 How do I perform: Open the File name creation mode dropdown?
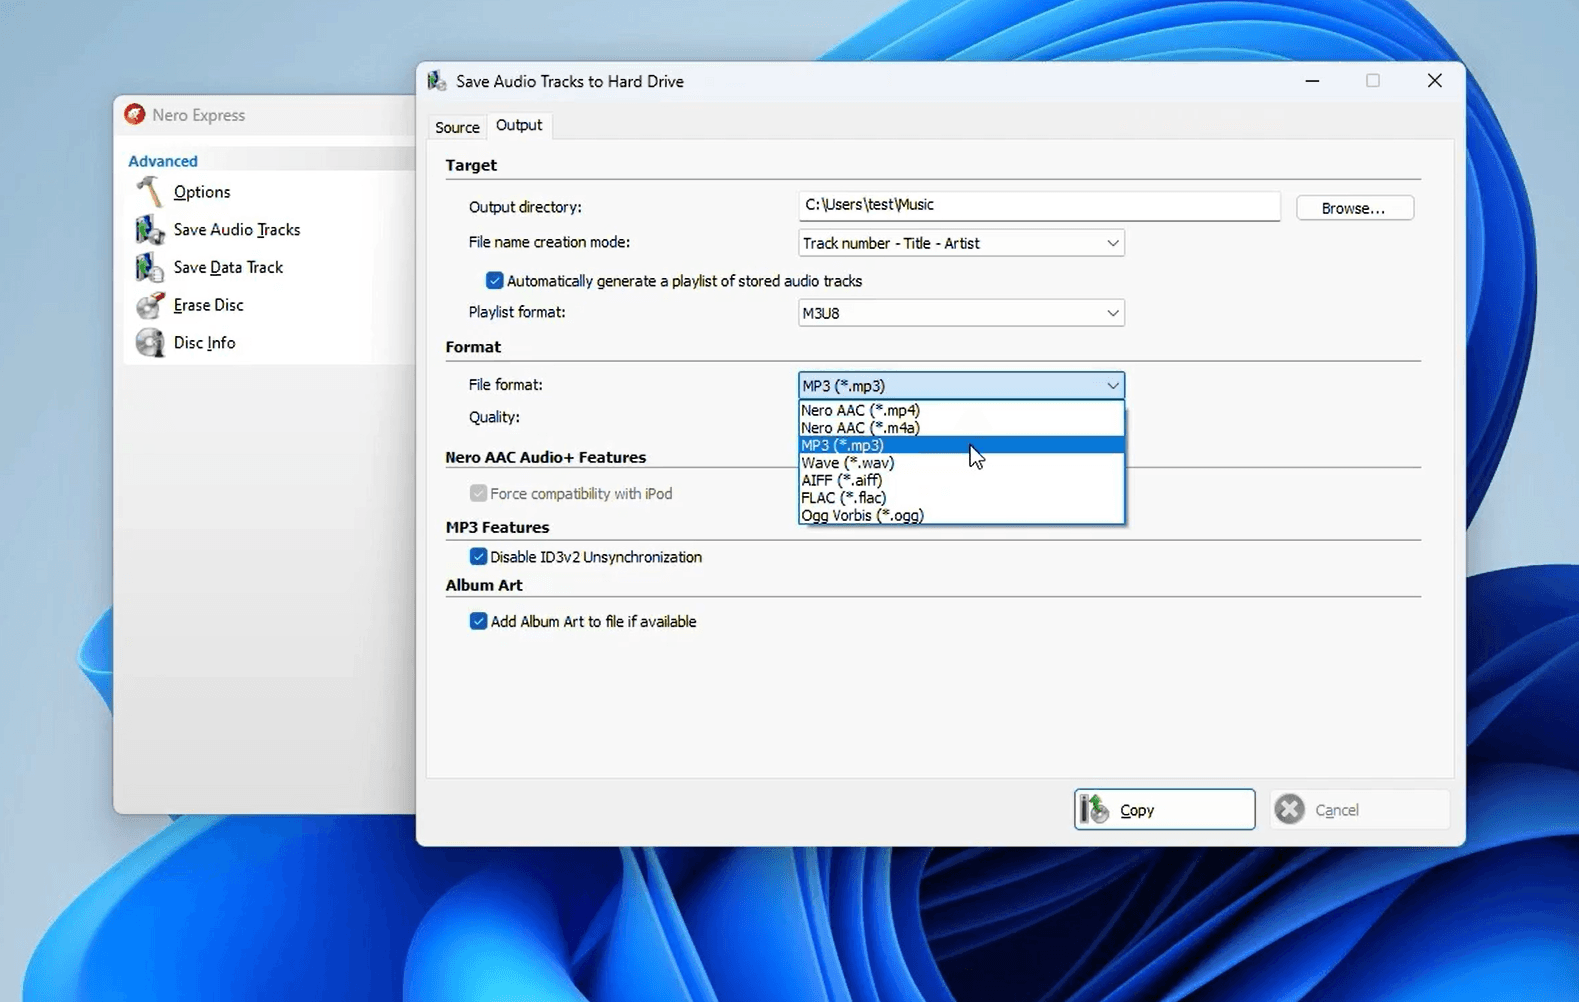pyautogui.click(x=961, y=243)
